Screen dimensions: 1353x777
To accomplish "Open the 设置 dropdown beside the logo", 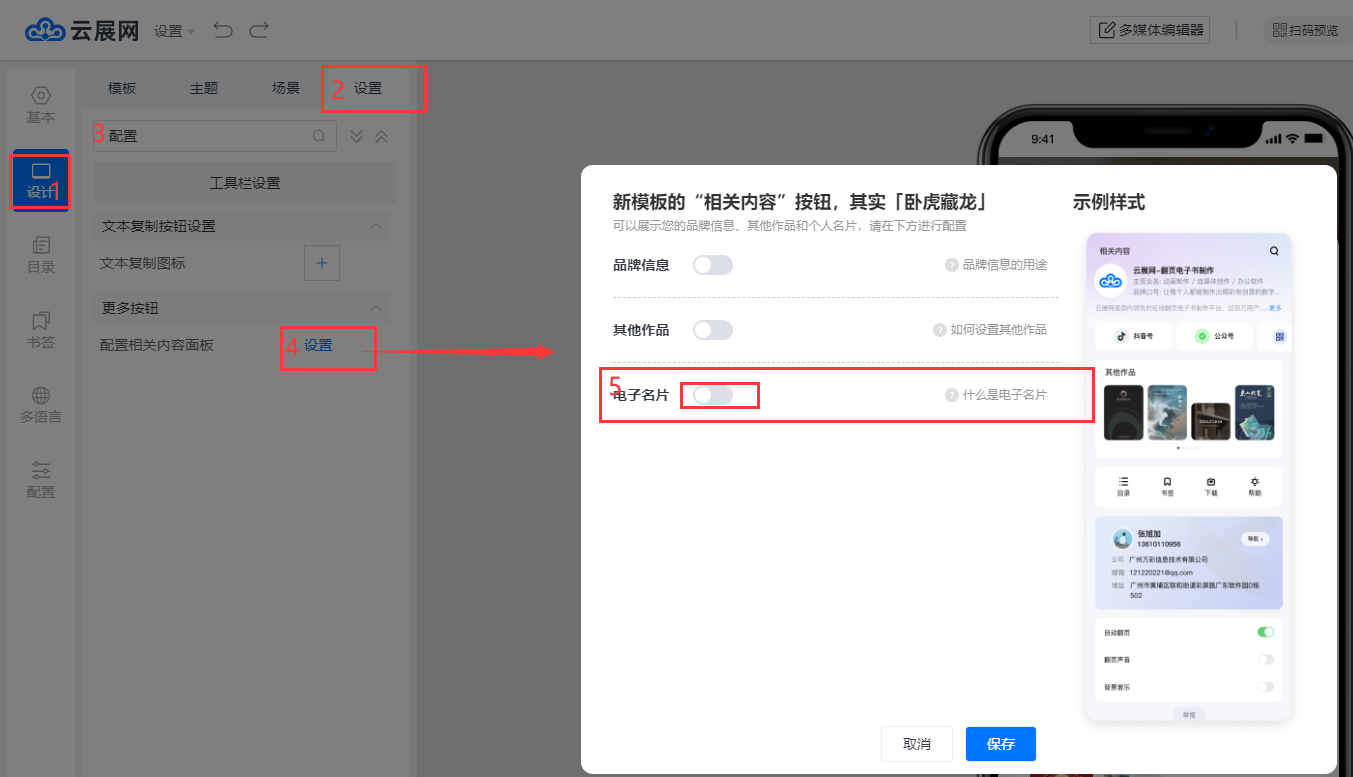I will (174, 31).
